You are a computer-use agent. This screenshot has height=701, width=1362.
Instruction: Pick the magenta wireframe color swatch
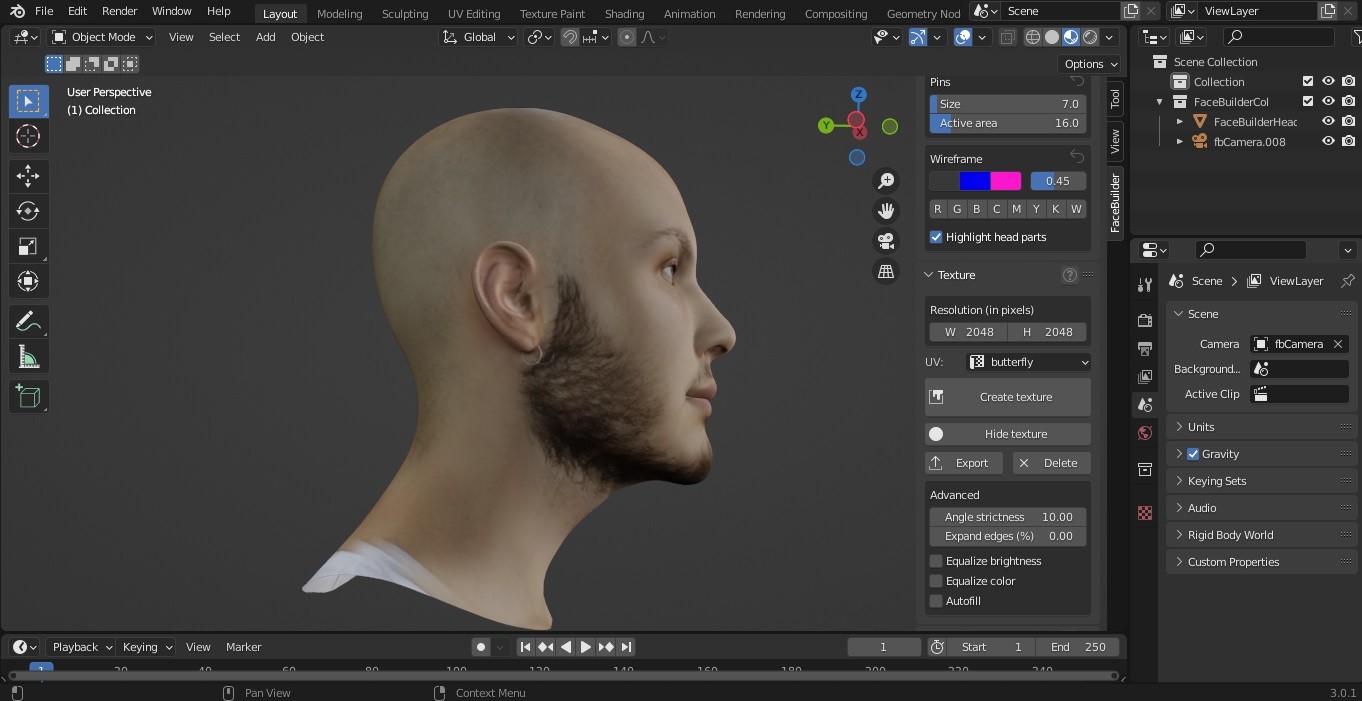tap(1006, 181)
